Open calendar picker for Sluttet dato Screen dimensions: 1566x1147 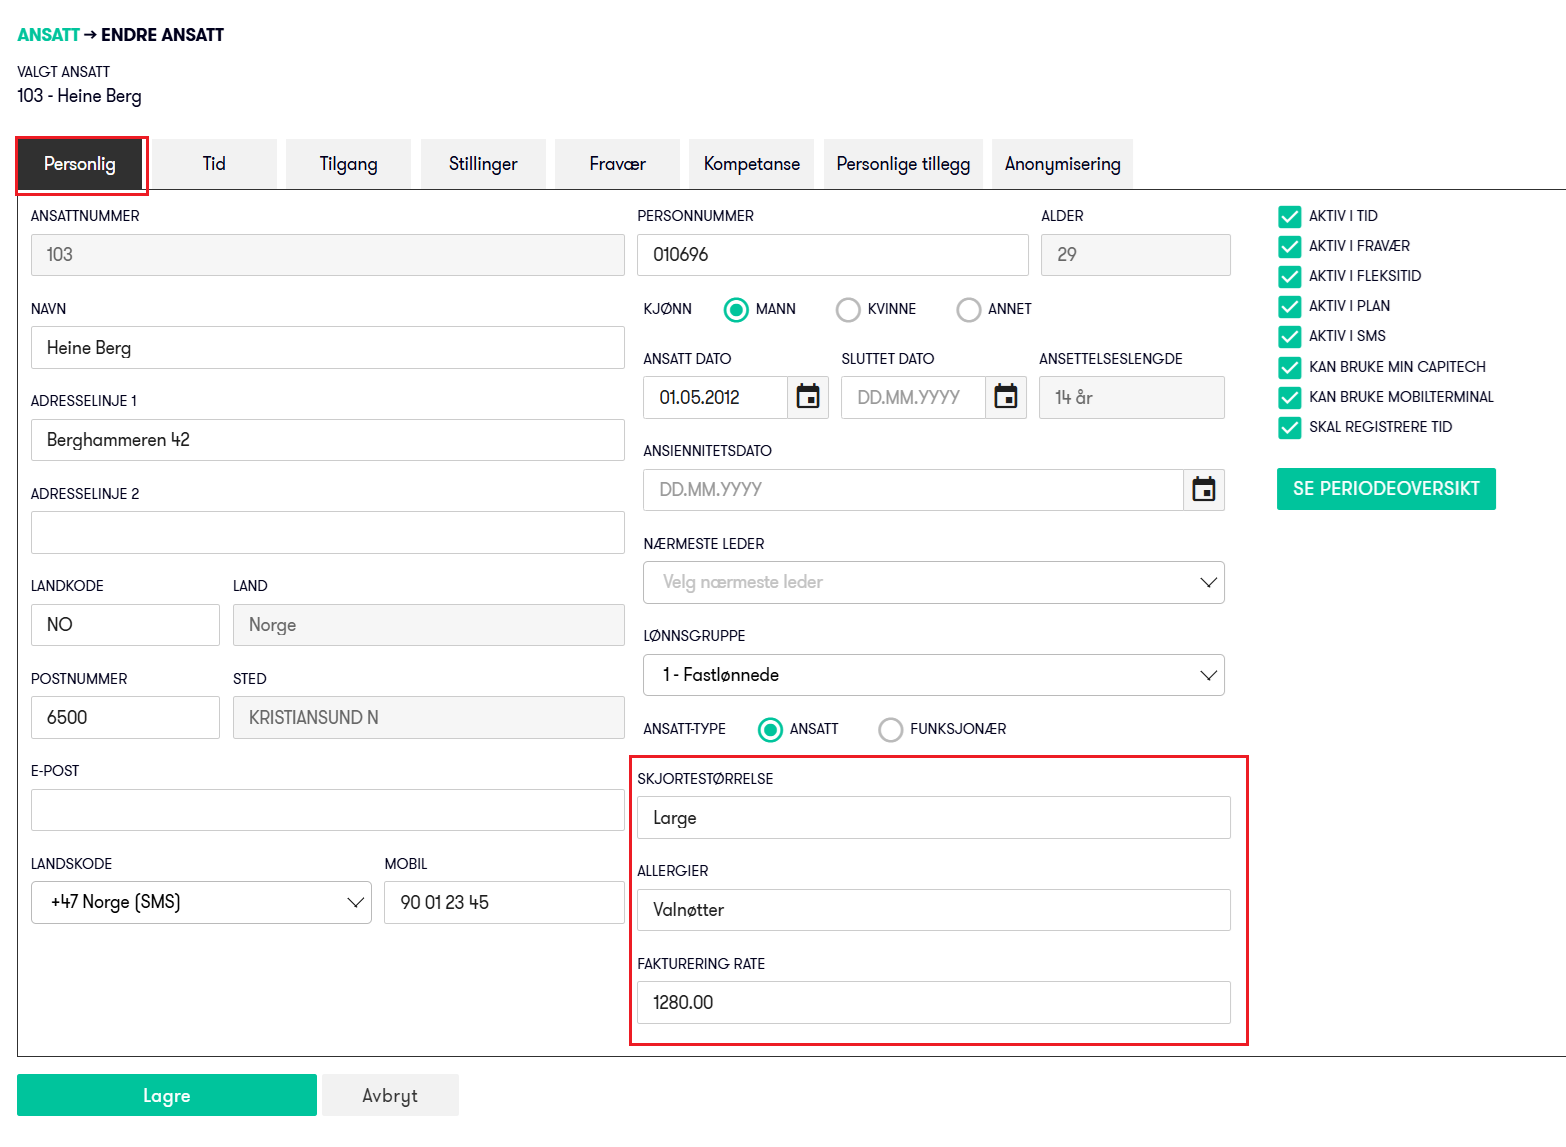tap(1006, 397)
